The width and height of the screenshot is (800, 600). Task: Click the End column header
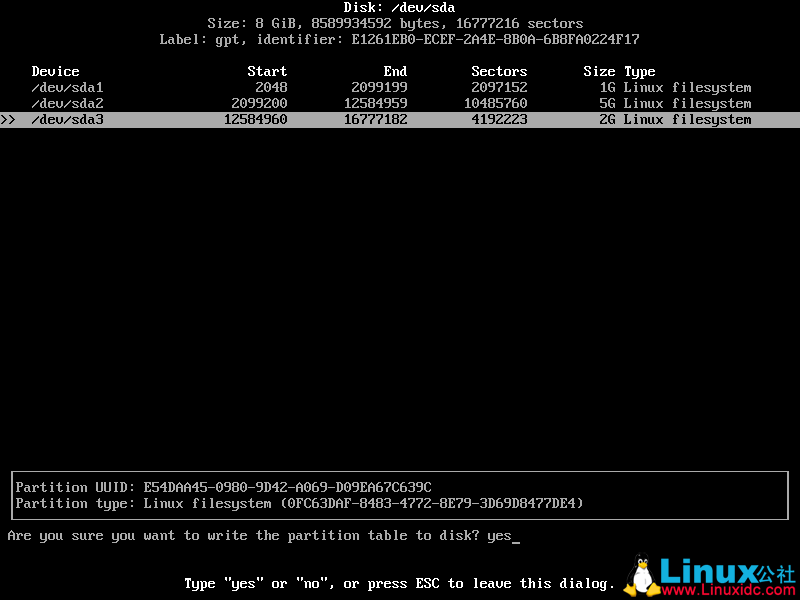395,71
